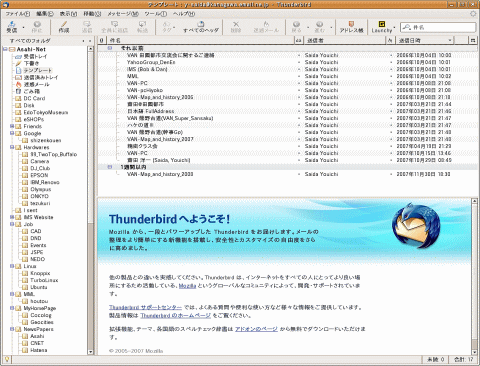Click the すべてのヘッダ all headers icon

coord(201,27)
